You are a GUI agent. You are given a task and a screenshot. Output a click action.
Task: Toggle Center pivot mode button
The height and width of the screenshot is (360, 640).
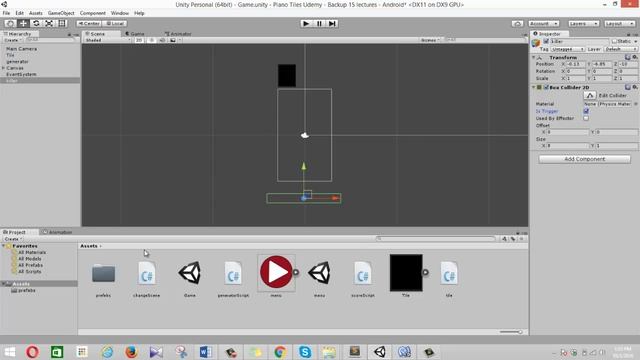(x=89, y=24)
